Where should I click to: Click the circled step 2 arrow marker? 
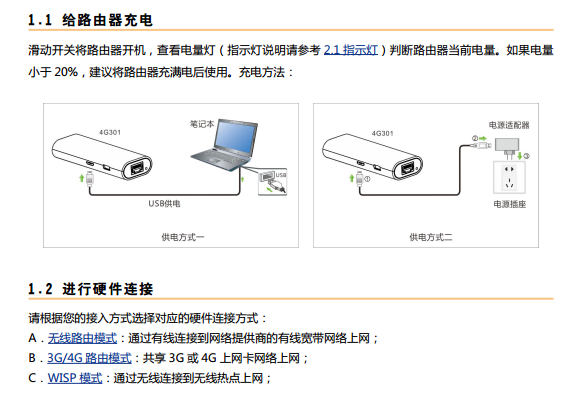click(x=480, y=138)
